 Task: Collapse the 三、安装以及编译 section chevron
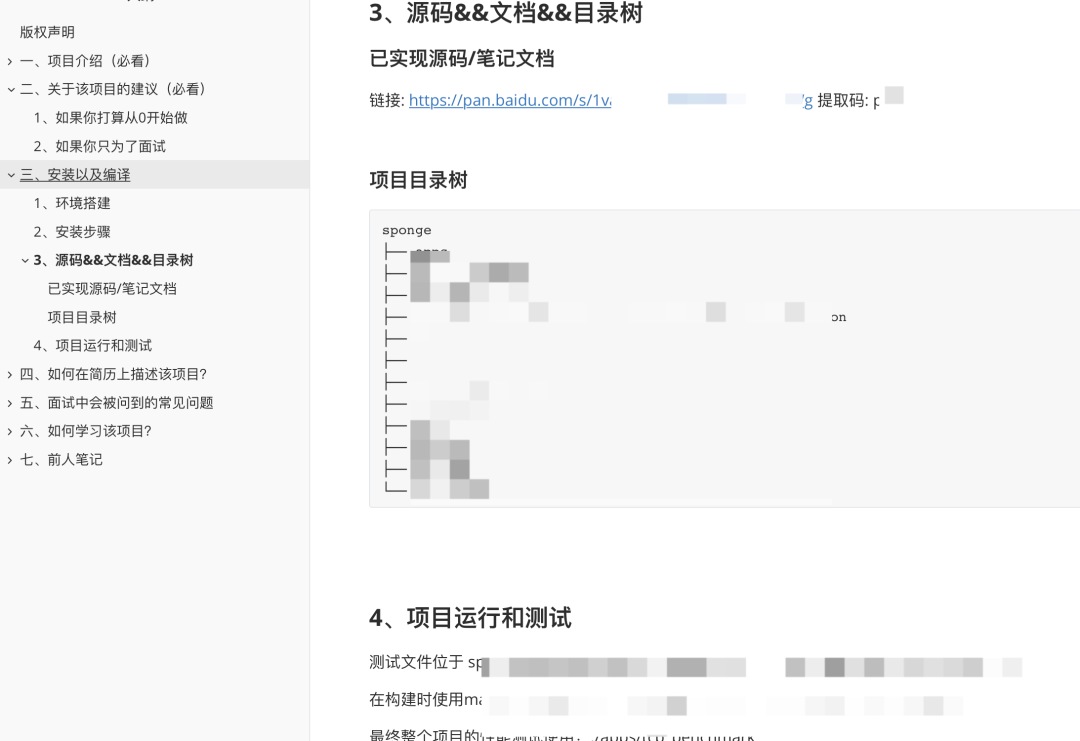10,175
